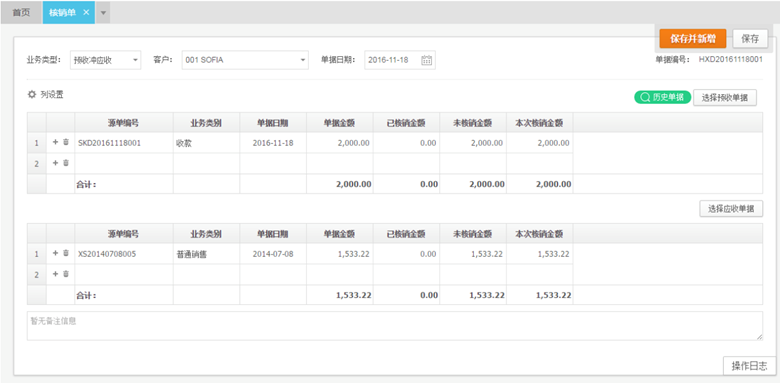Open the 操作日志 panel
Image resolution: width=780 pixels, height=383 pixels.
point(749,366)
